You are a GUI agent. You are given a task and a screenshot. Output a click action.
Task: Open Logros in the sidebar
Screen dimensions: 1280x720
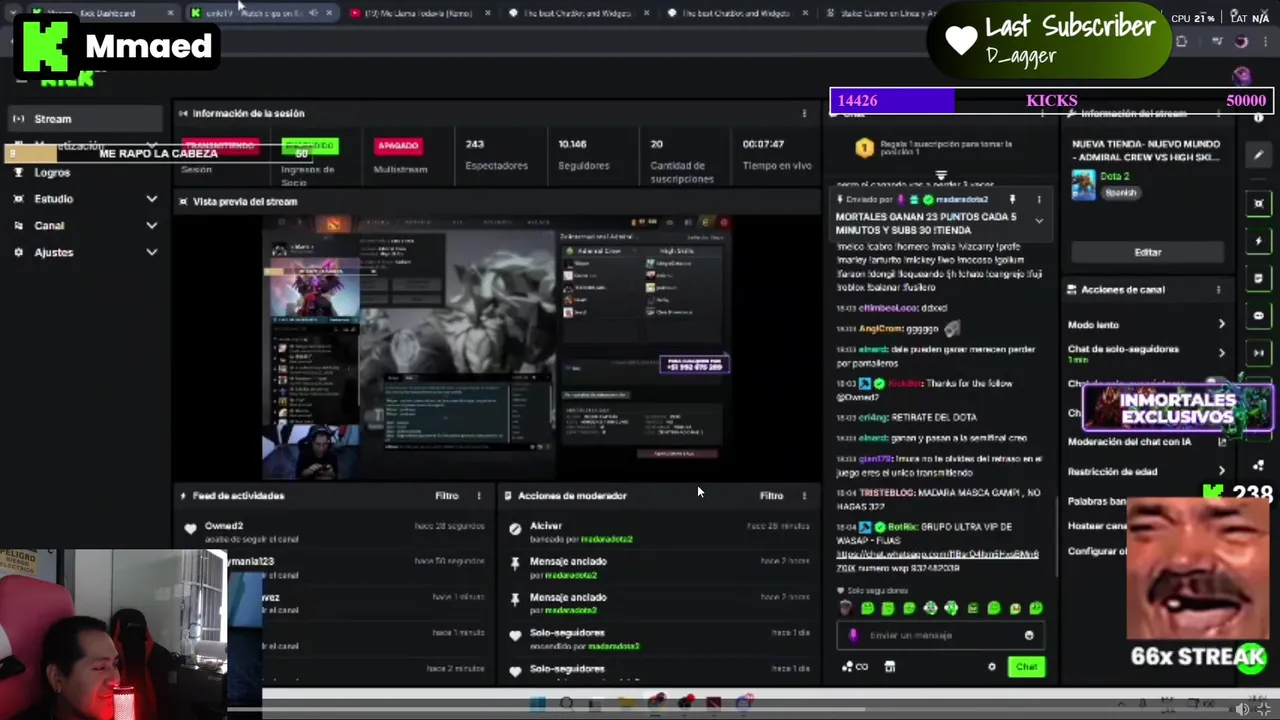(x=52, y=172)
